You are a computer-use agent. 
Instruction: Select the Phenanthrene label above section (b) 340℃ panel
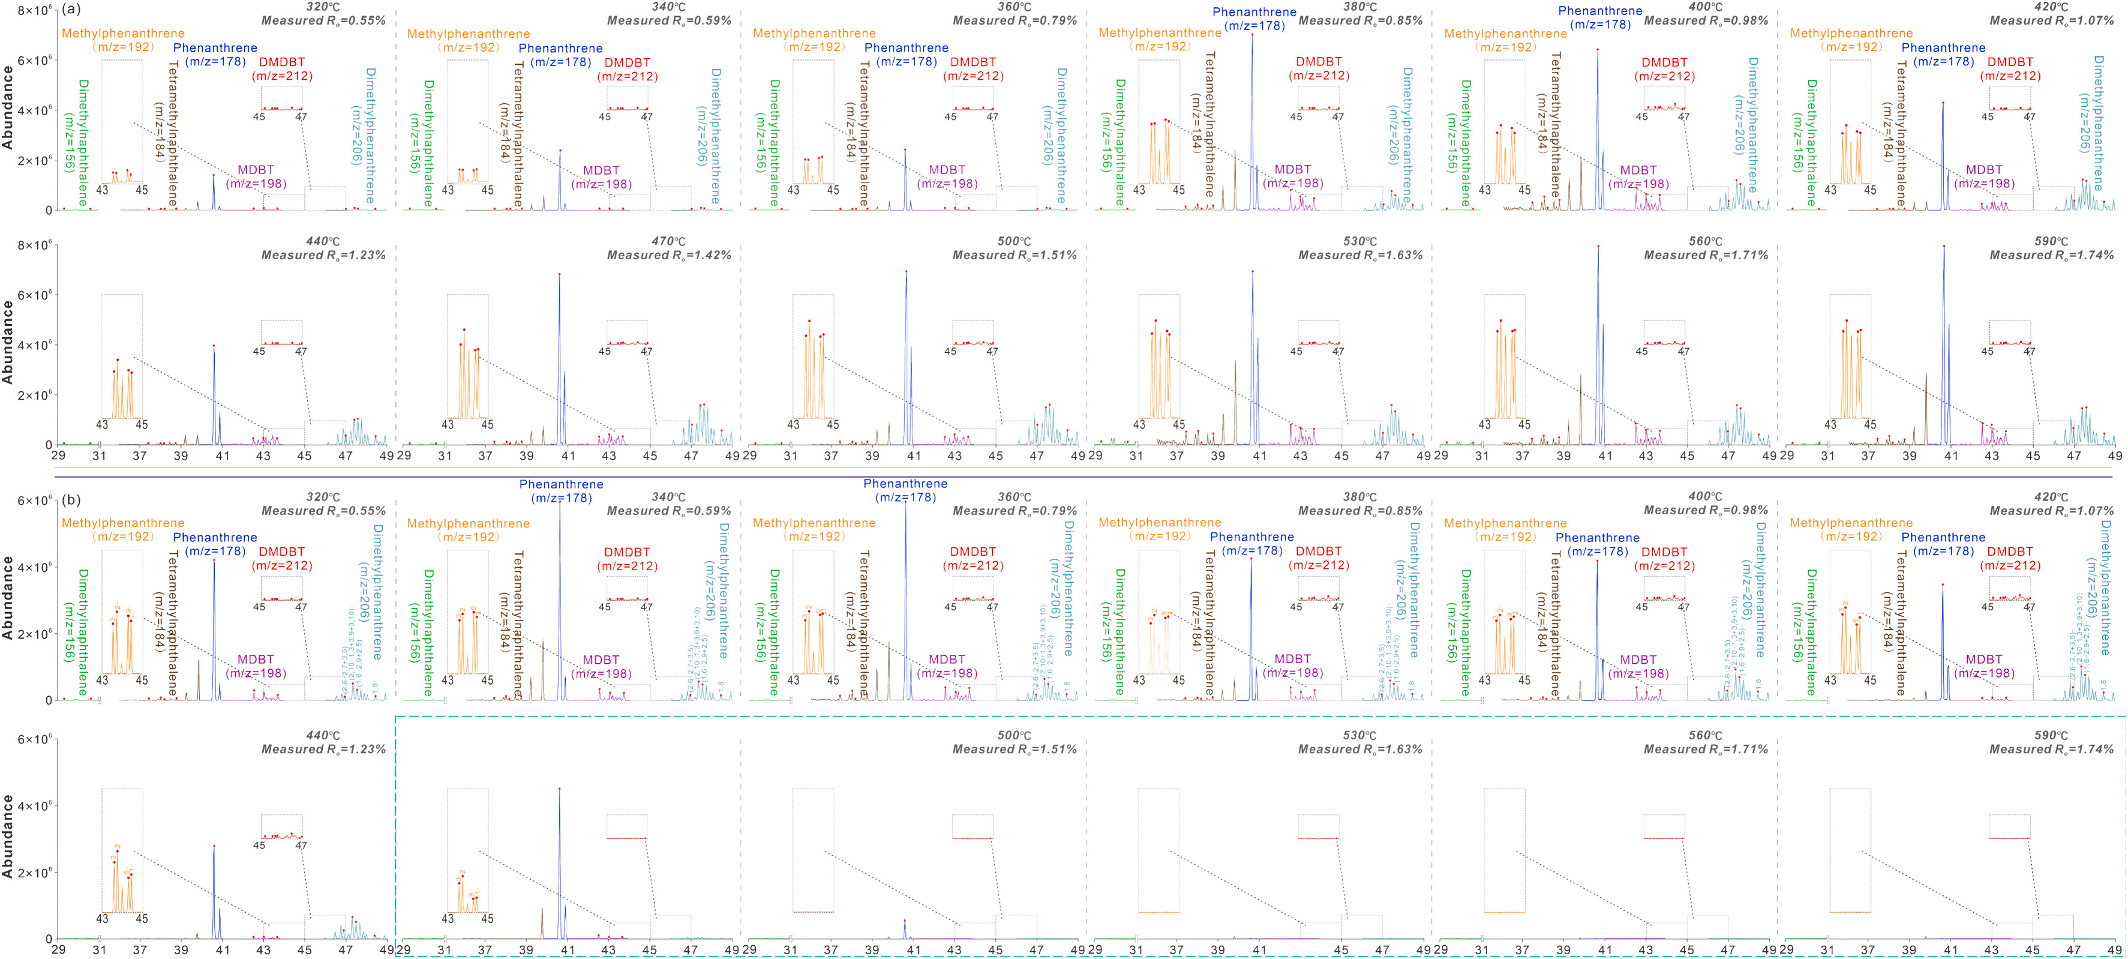click(561, 491)
